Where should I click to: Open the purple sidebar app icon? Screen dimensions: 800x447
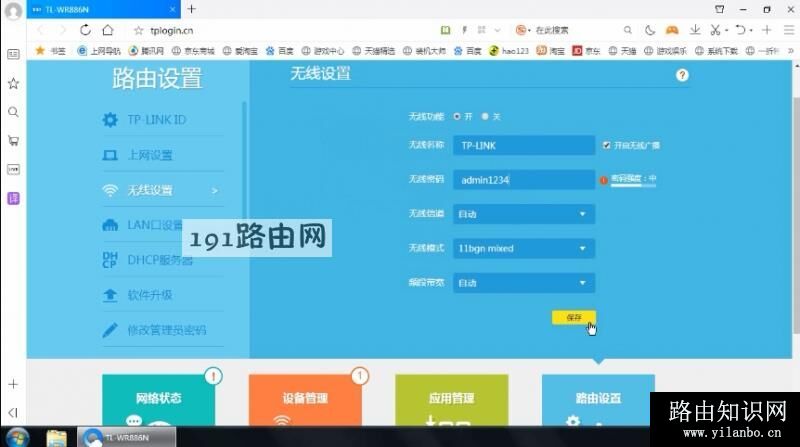(13, 198)
